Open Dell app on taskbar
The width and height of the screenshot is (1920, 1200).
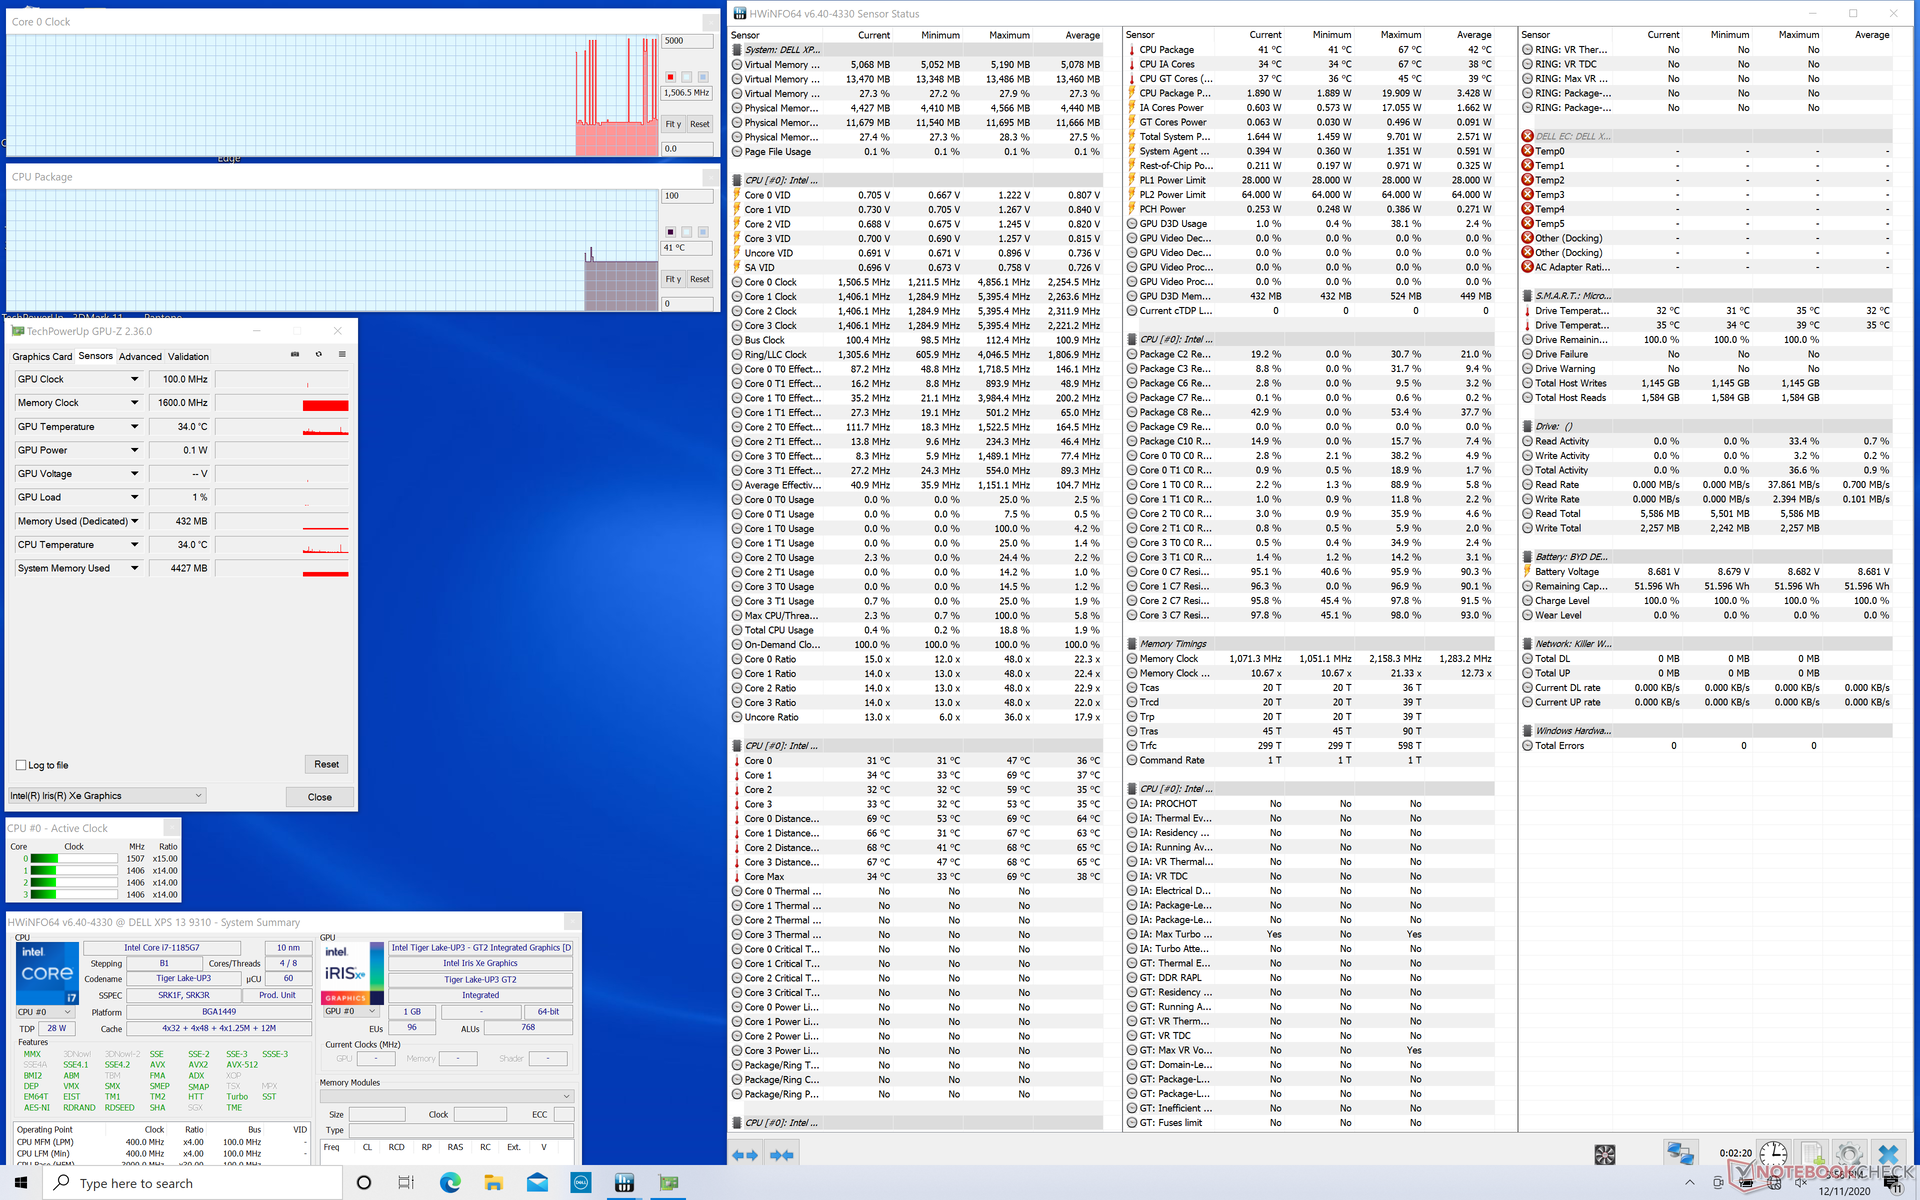coord(581,1183)
